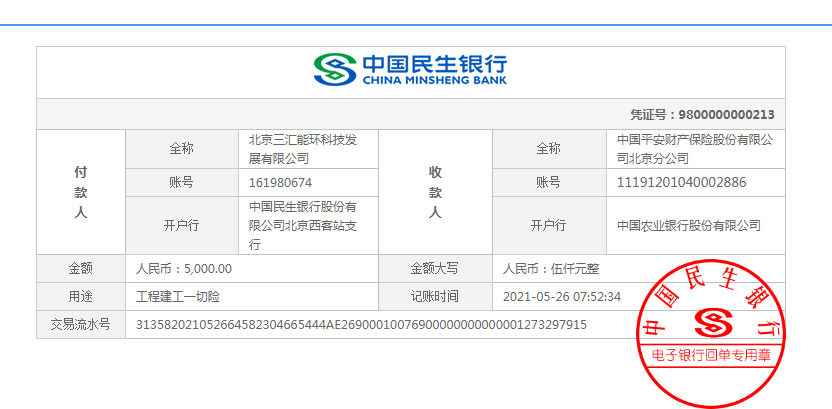Select purpose 工程建工一切险

(178, 297)
